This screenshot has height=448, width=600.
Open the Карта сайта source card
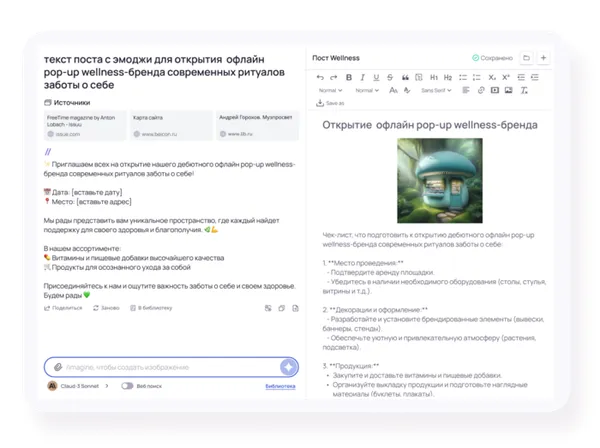[171, 125]
